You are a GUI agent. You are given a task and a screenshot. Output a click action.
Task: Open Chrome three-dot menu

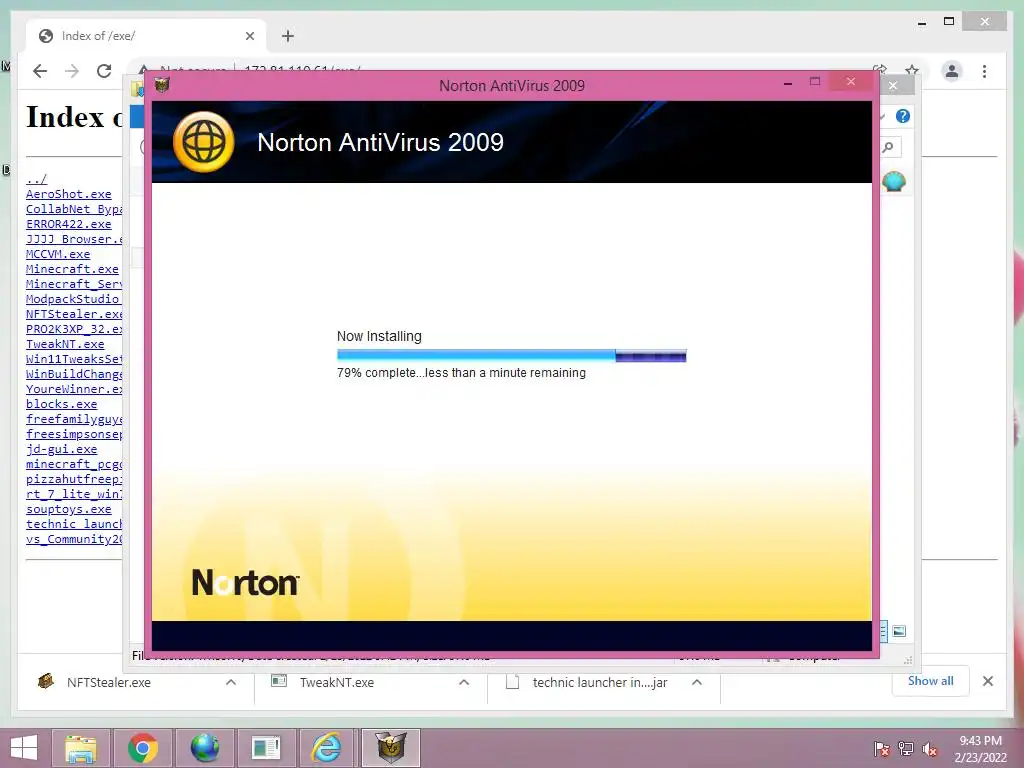tap(984, 71)
